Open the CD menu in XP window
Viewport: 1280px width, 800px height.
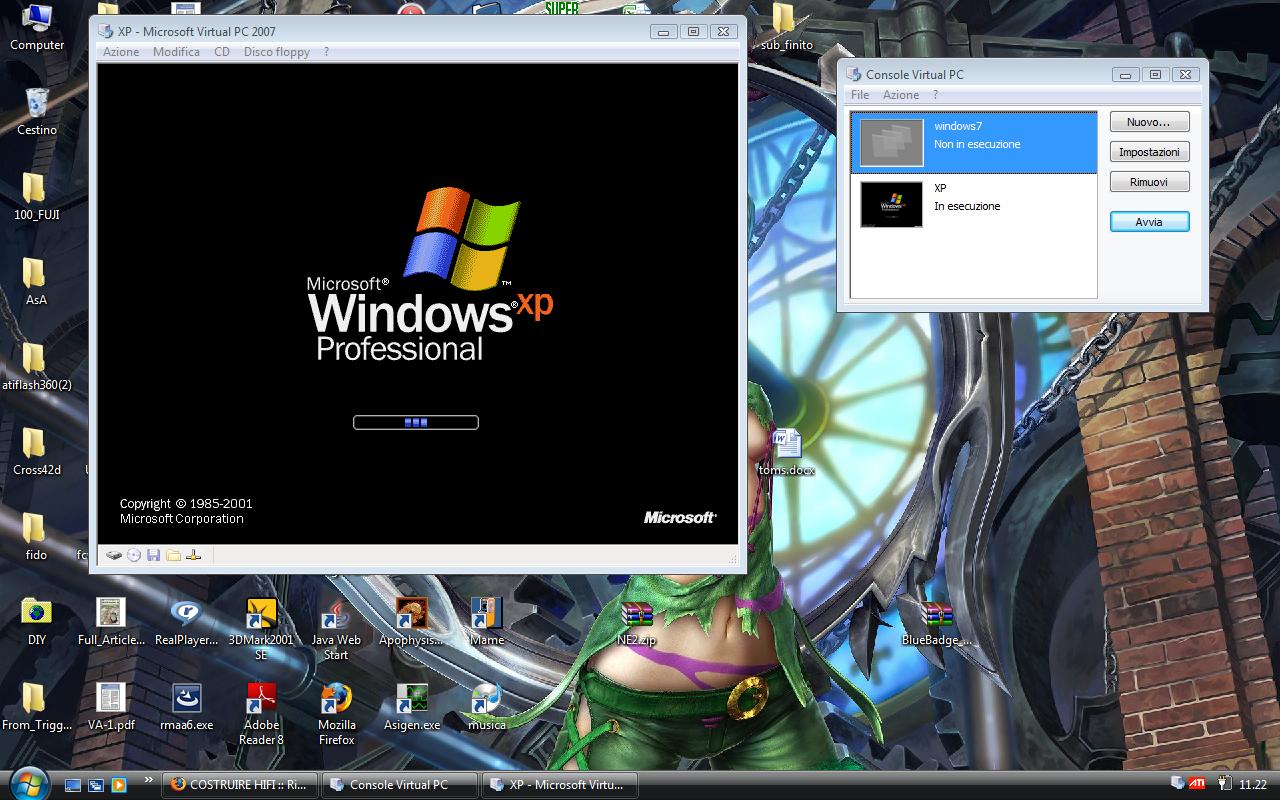[x=222, y=52]
